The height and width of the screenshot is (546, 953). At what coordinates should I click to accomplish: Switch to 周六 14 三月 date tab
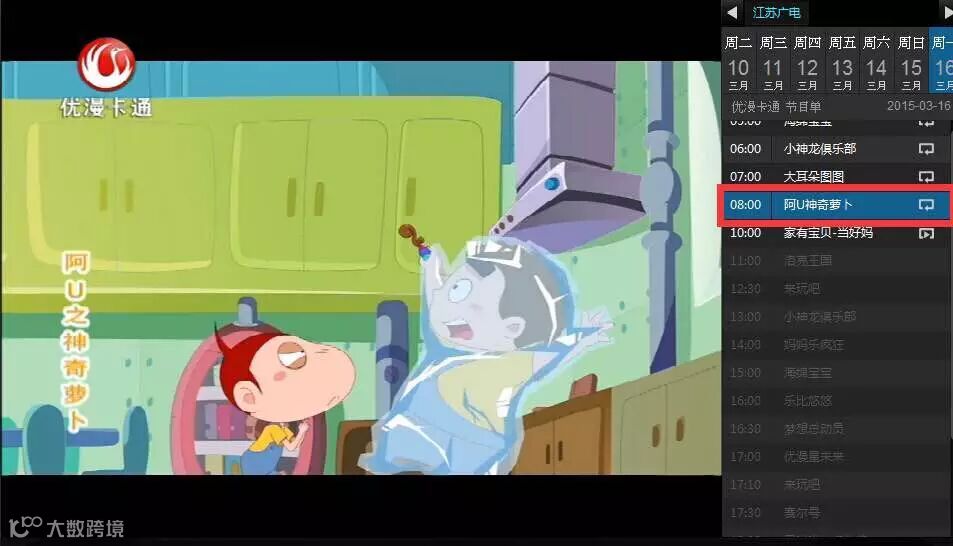click(x=876, y=60)
